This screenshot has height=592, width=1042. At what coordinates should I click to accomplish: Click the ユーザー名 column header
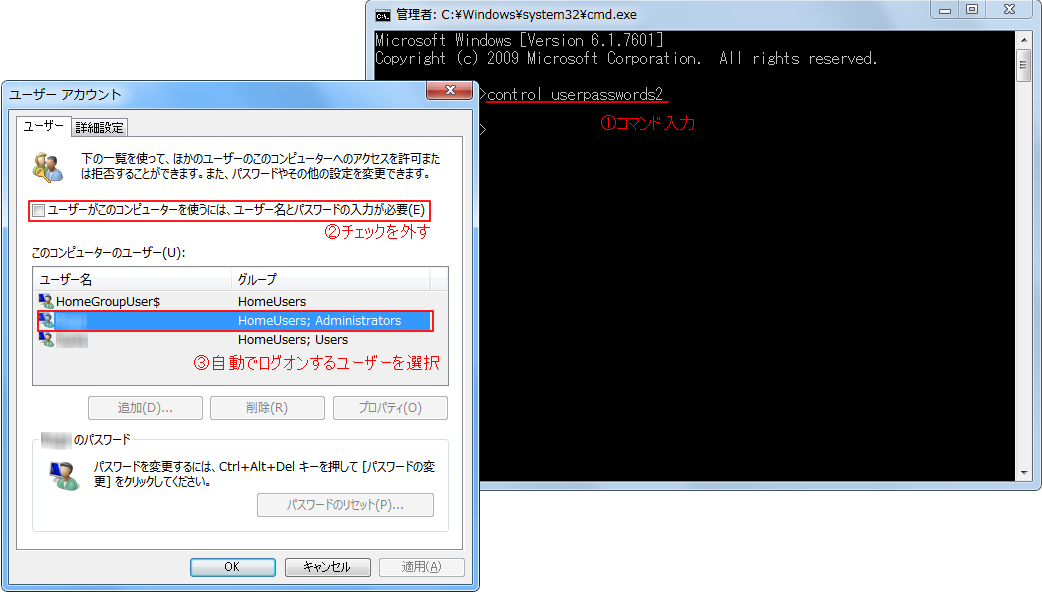pos(132,279)
